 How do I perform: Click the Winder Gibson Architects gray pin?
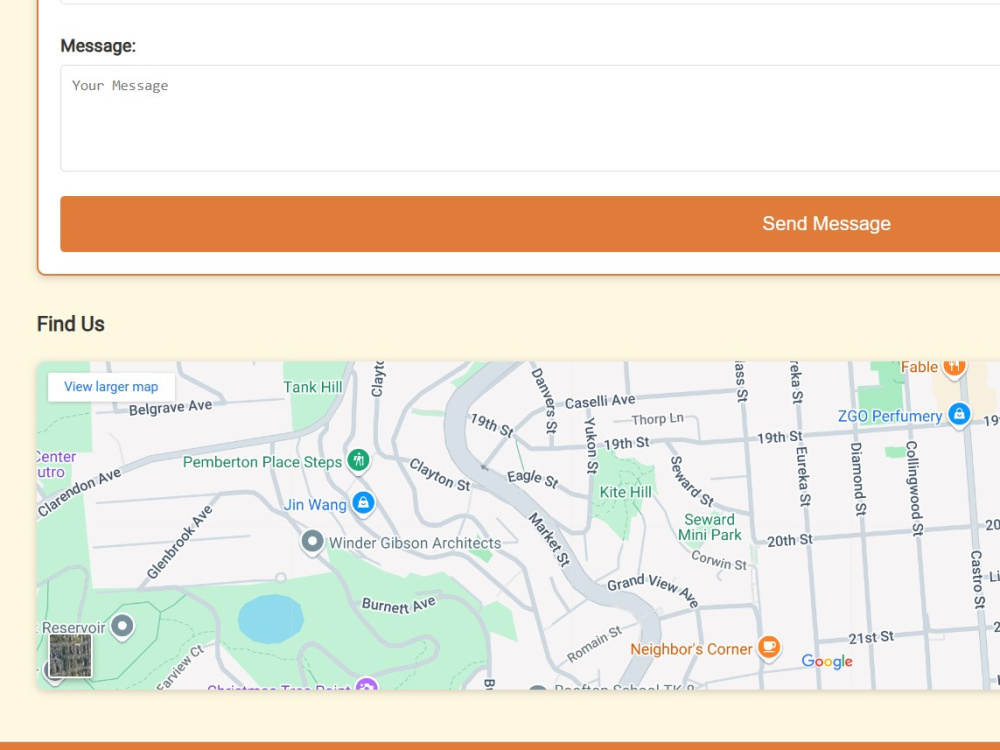click(312, 542)
